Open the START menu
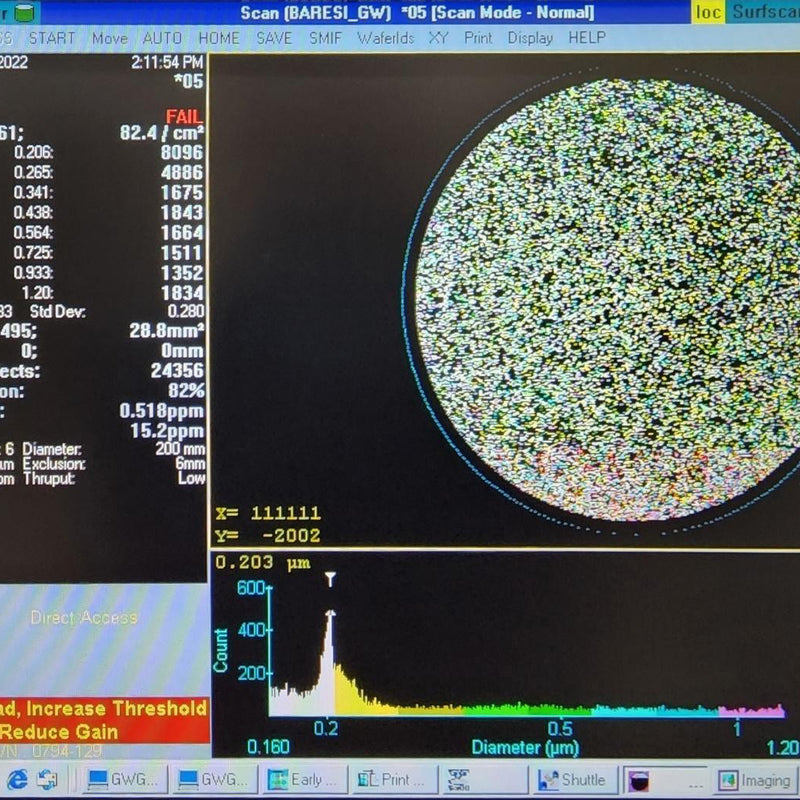 pyautogui.click(x=55, y=37)
